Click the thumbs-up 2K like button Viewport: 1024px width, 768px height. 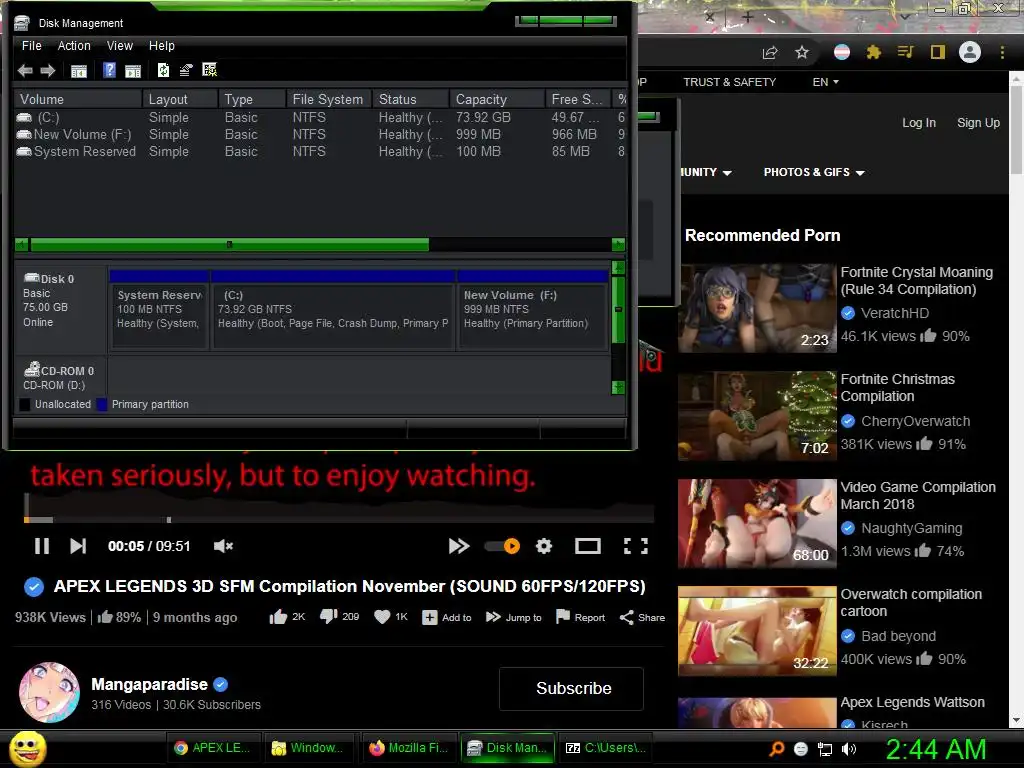click(x=287, y=616)
